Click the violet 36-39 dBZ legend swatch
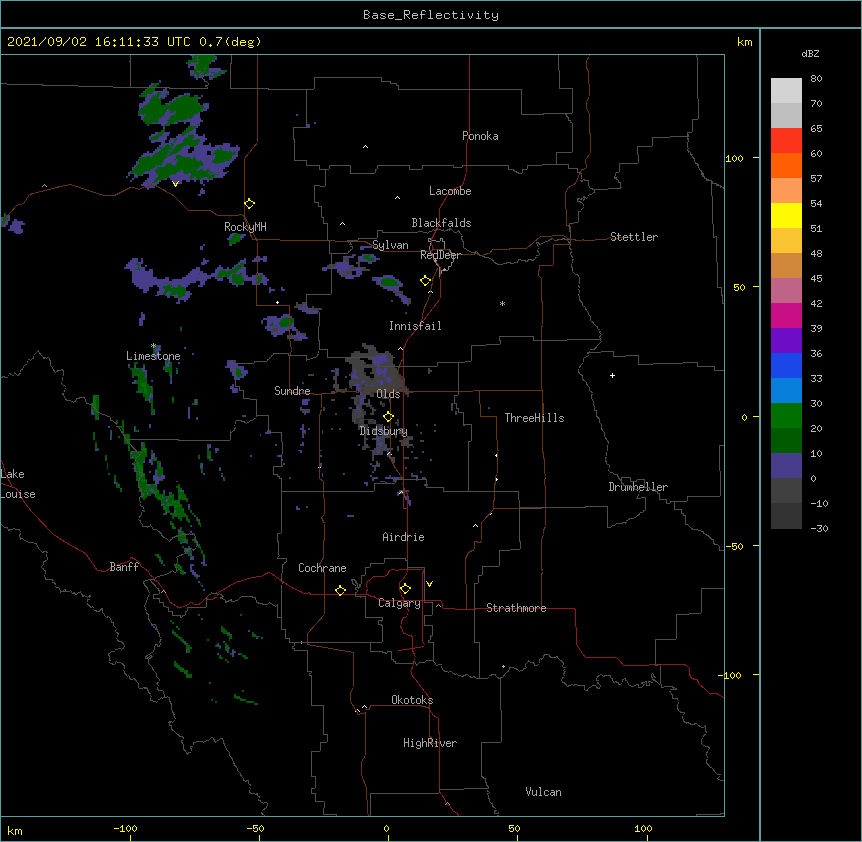Image resolution: width=862 pixels, height=842 pixels. pyautogui.click(x=786, y=341)
